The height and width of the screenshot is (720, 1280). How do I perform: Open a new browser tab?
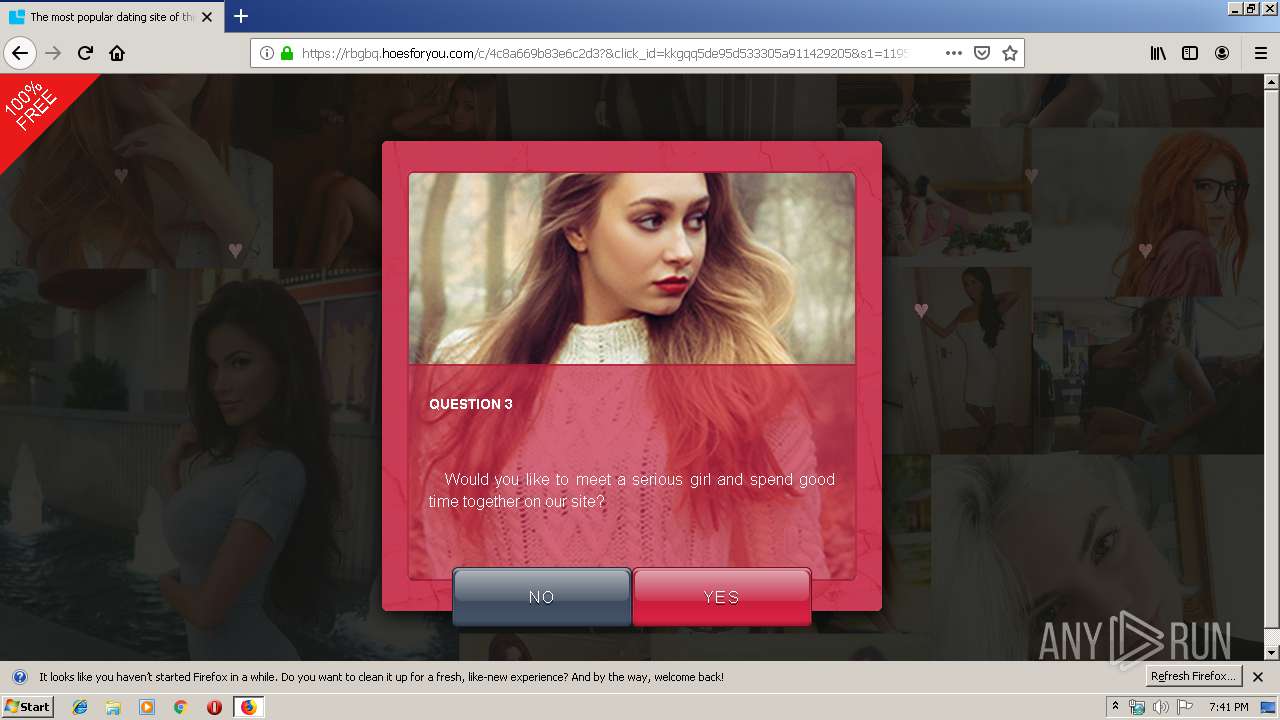click(241, 16)
